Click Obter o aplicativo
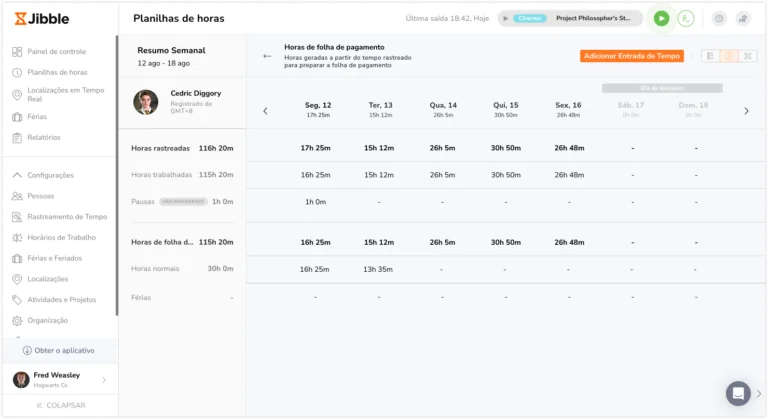The width and height of the screenshot is (768, 419). point(59,350)
